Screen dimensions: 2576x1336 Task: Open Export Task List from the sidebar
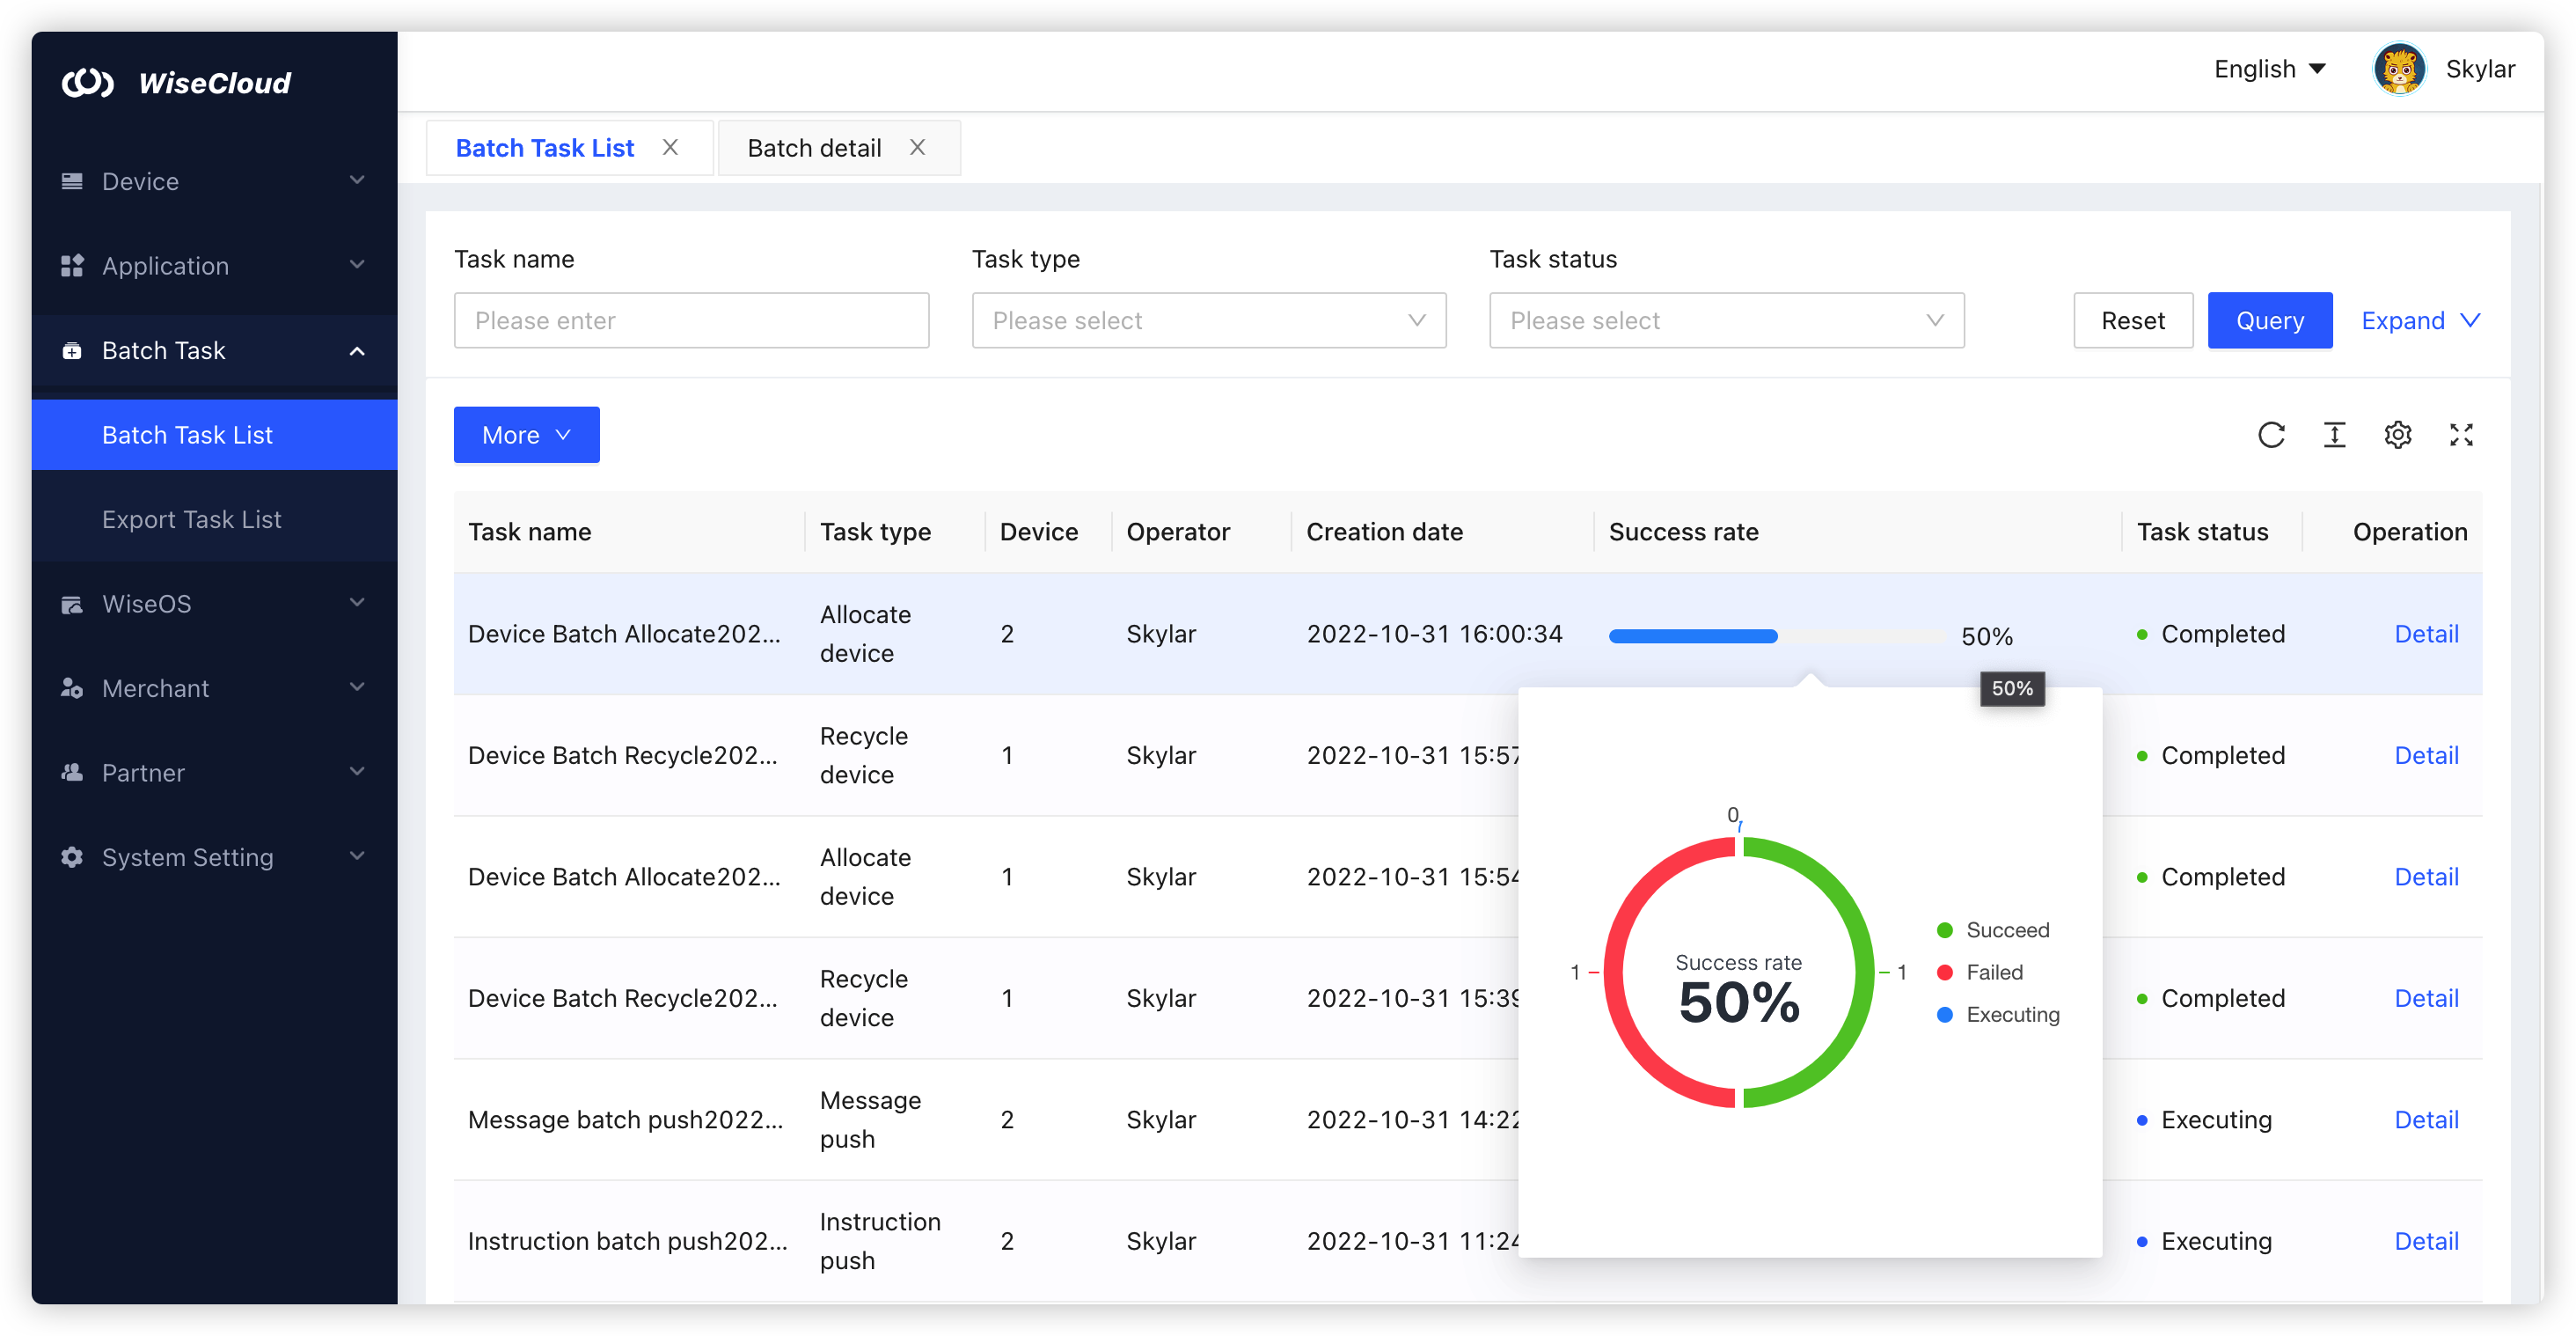(x=191, y=519)
